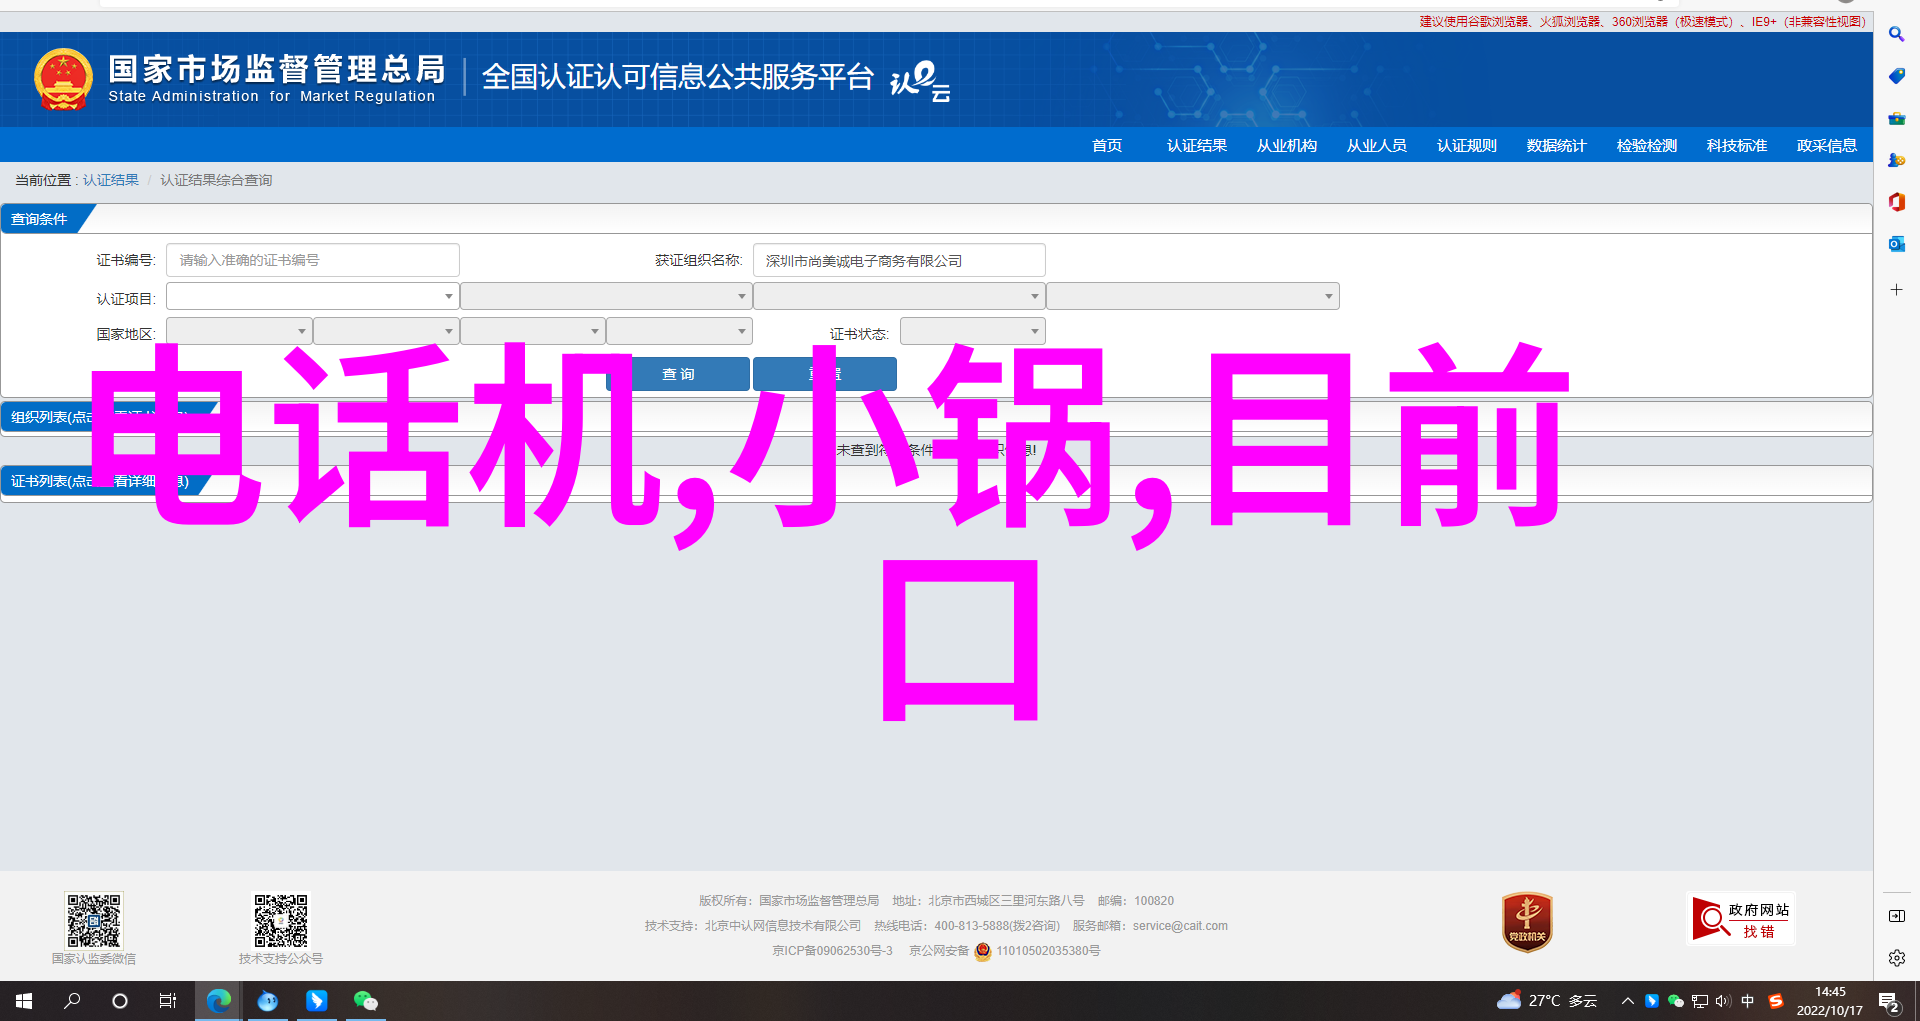
Task: Open the Tools briefcase icon in sidebar
Action: (x=1896, y=118)
